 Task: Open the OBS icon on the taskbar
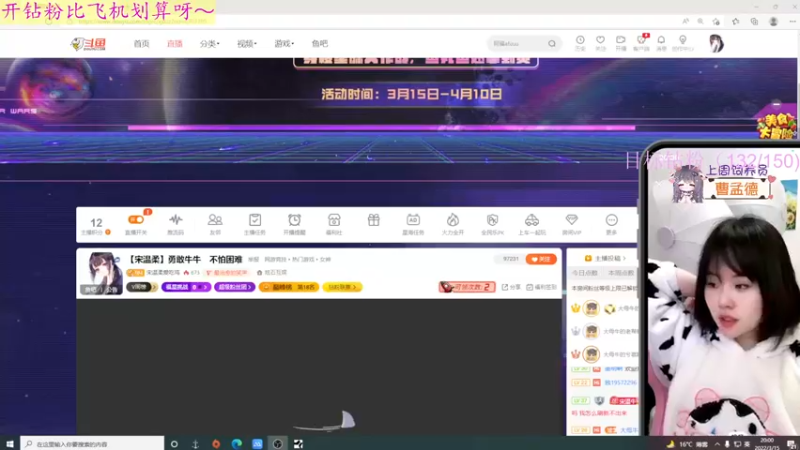(x=278, y=444)
